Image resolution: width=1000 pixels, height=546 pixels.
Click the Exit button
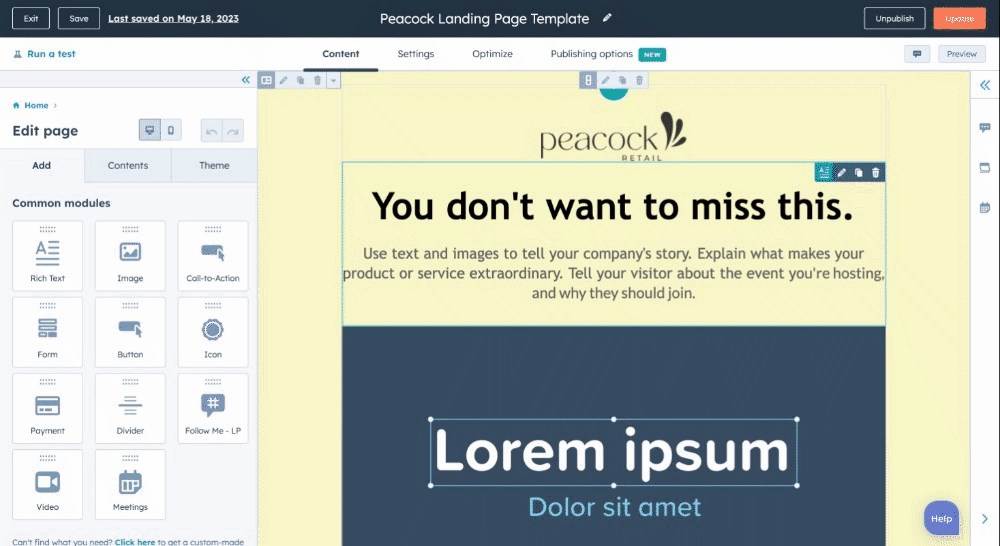click(31, 18)
